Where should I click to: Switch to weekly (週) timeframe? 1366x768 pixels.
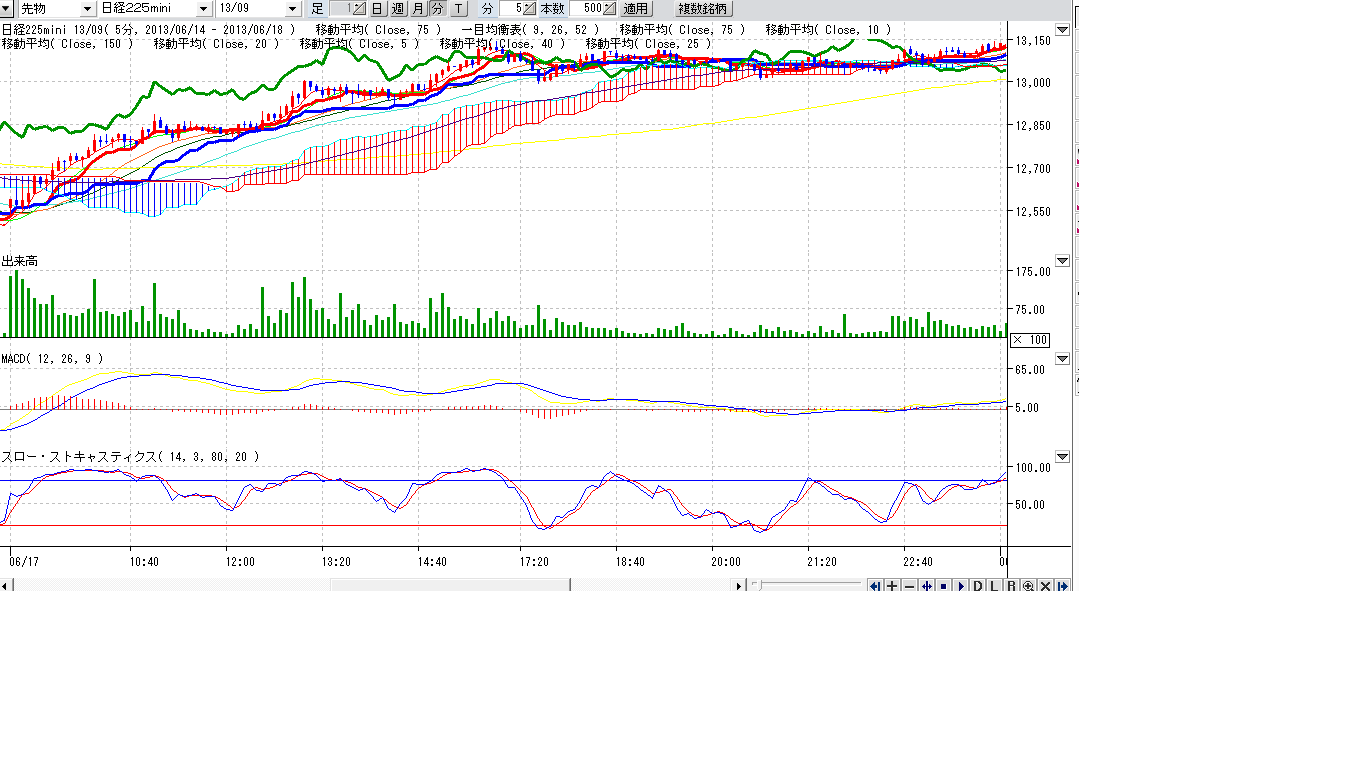[397, 8]
